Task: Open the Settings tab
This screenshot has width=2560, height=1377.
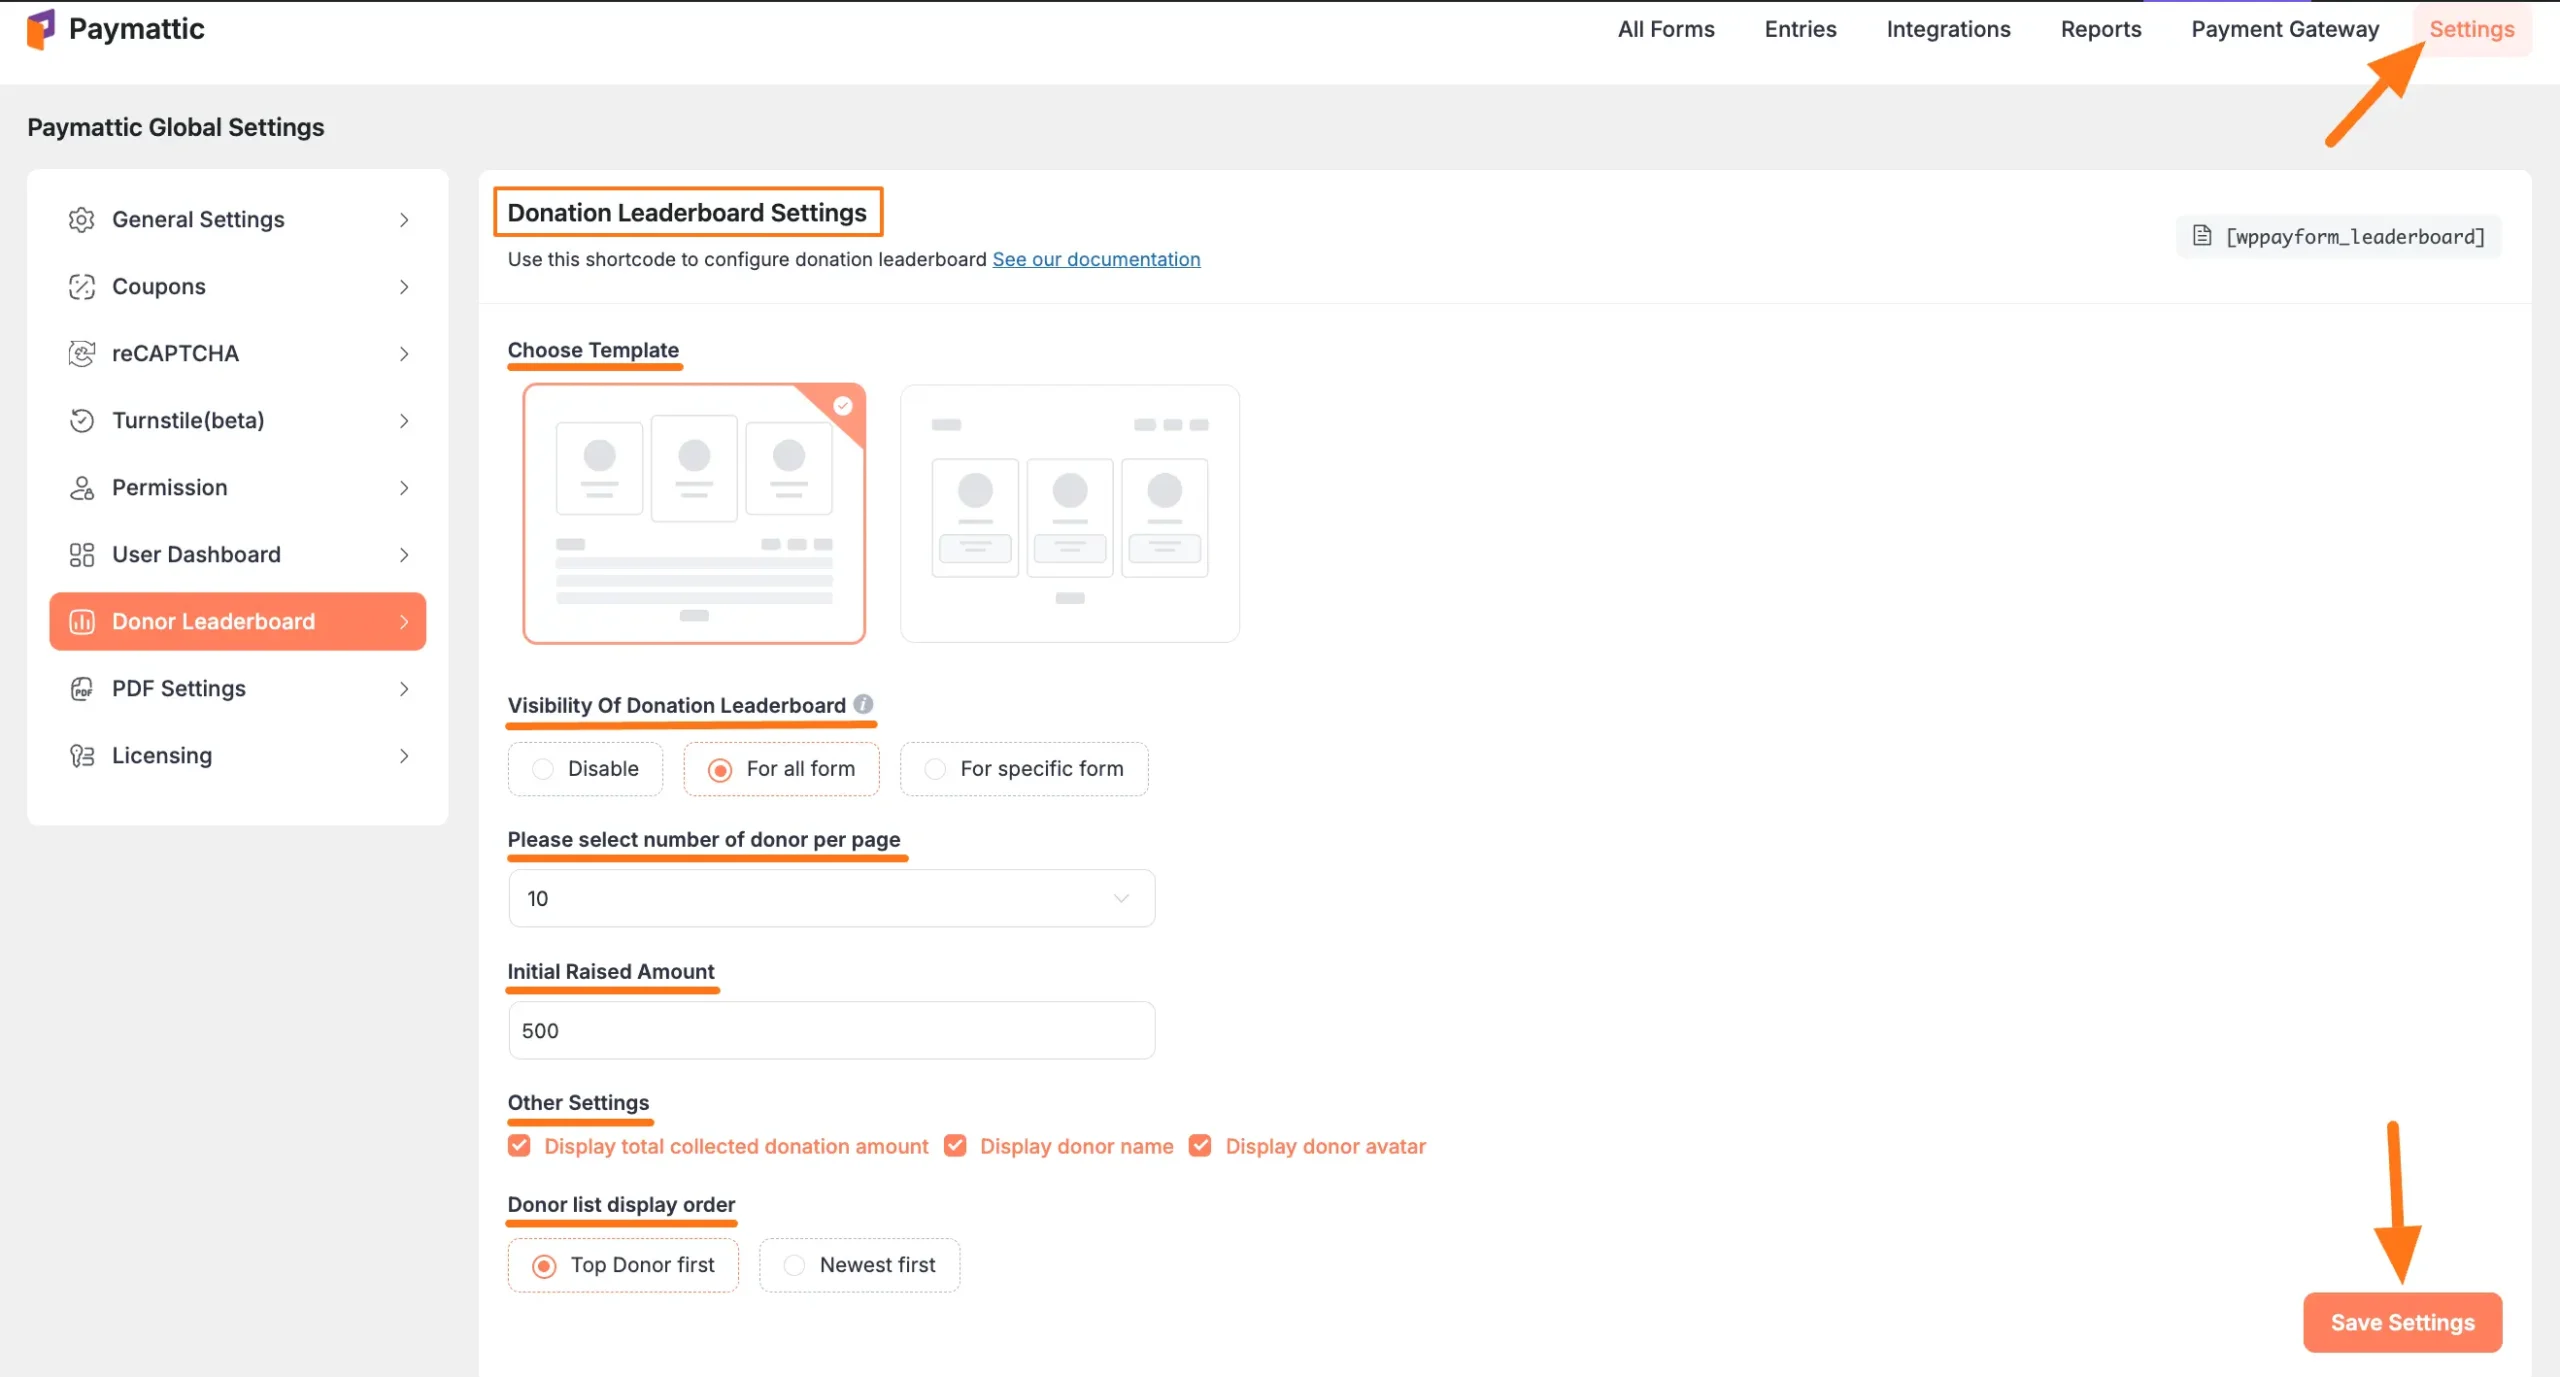Action: click(2472, 29)
